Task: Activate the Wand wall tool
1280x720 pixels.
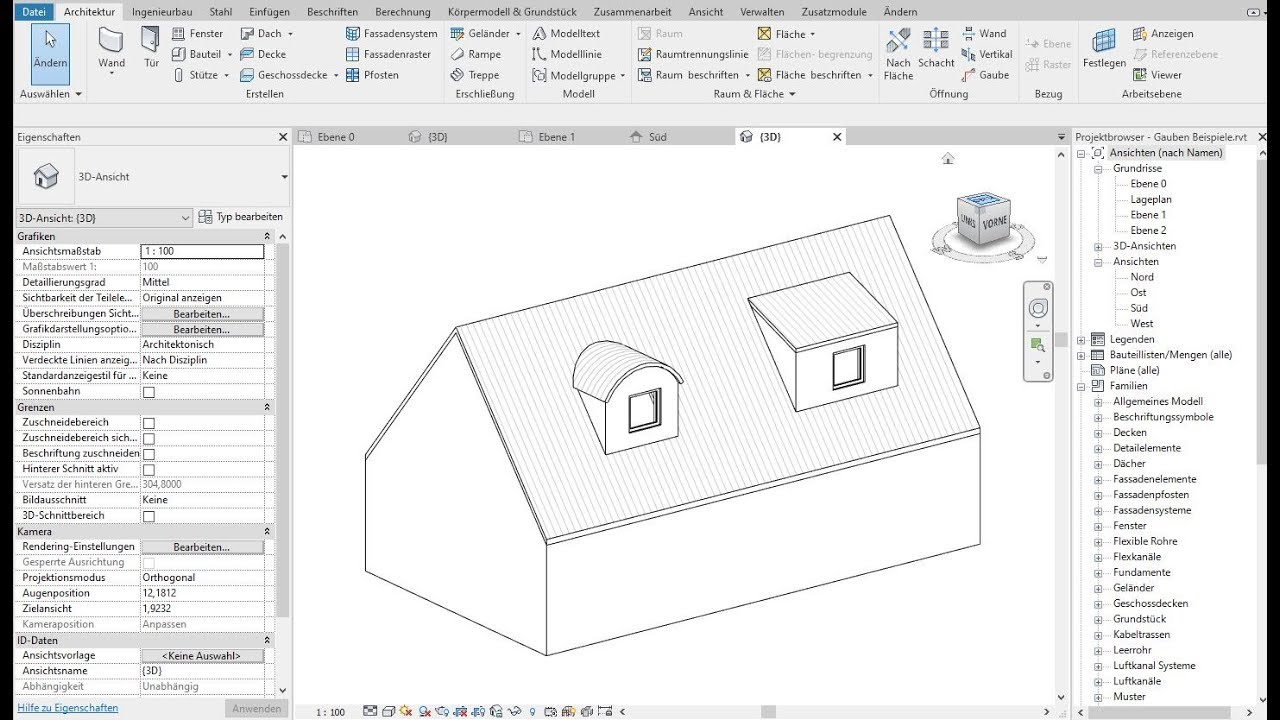Action: coord(112,50)
